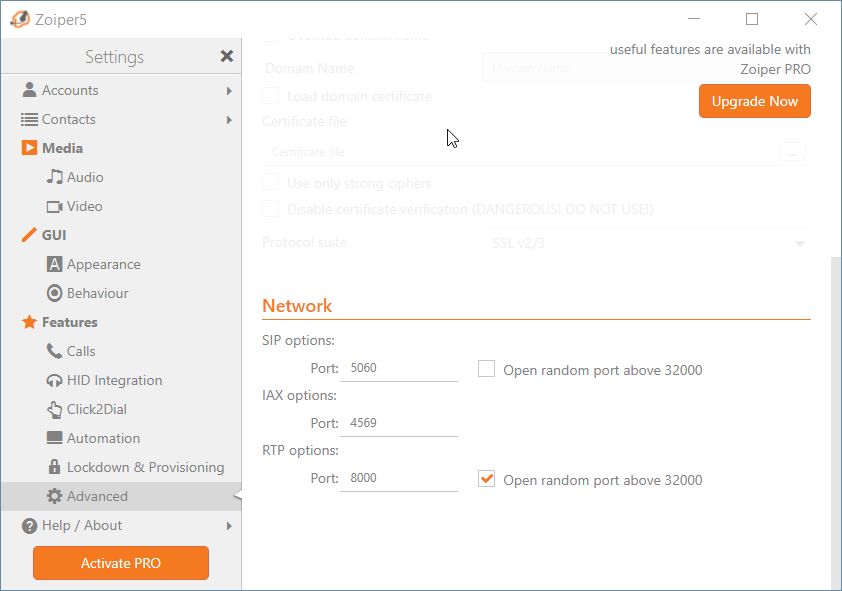Click the IAX port field showing 4569
This screenshot has height=591, width=842.
(x=399, y=423)
